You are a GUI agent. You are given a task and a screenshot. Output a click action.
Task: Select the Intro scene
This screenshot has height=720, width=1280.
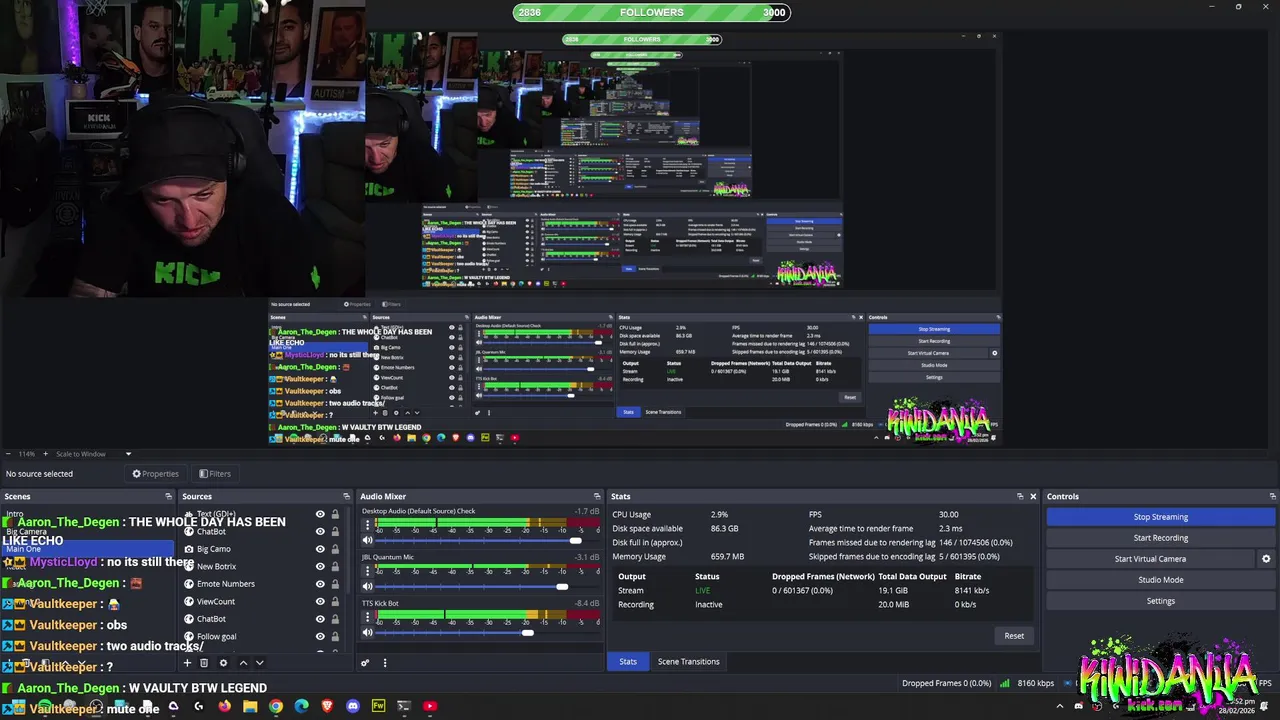pos(88,514)
